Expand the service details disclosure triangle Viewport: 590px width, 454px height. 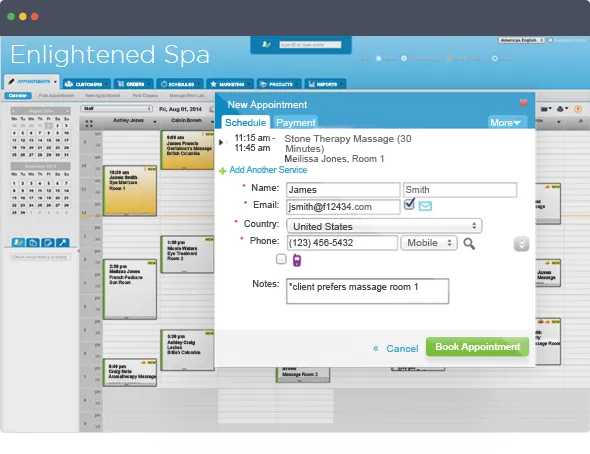coord(221,143)
